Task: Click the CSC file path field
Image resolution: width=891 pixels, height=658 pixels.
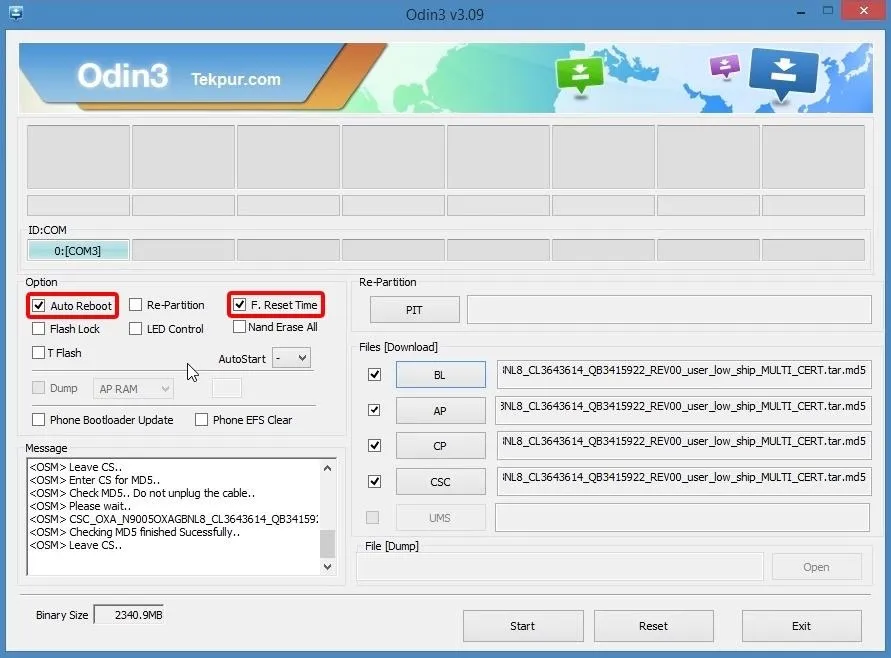Action: tap(684, 481)
